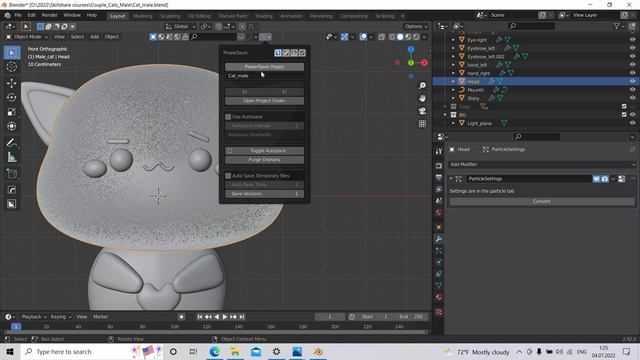Screen dimensions: 640x360
Task: Toggle the camera view icon
Action: tap(422, 111)
